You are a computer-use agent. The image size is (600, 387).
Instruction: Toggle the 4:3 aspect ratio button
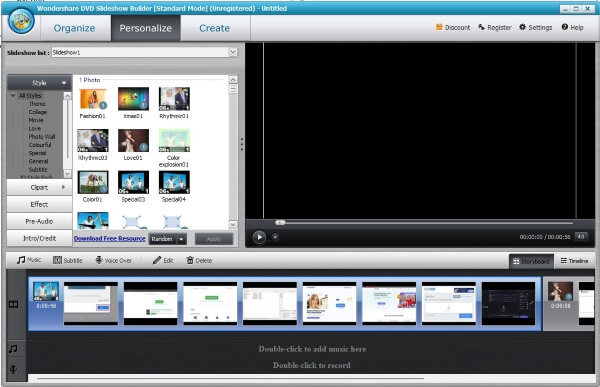[580, 237]
